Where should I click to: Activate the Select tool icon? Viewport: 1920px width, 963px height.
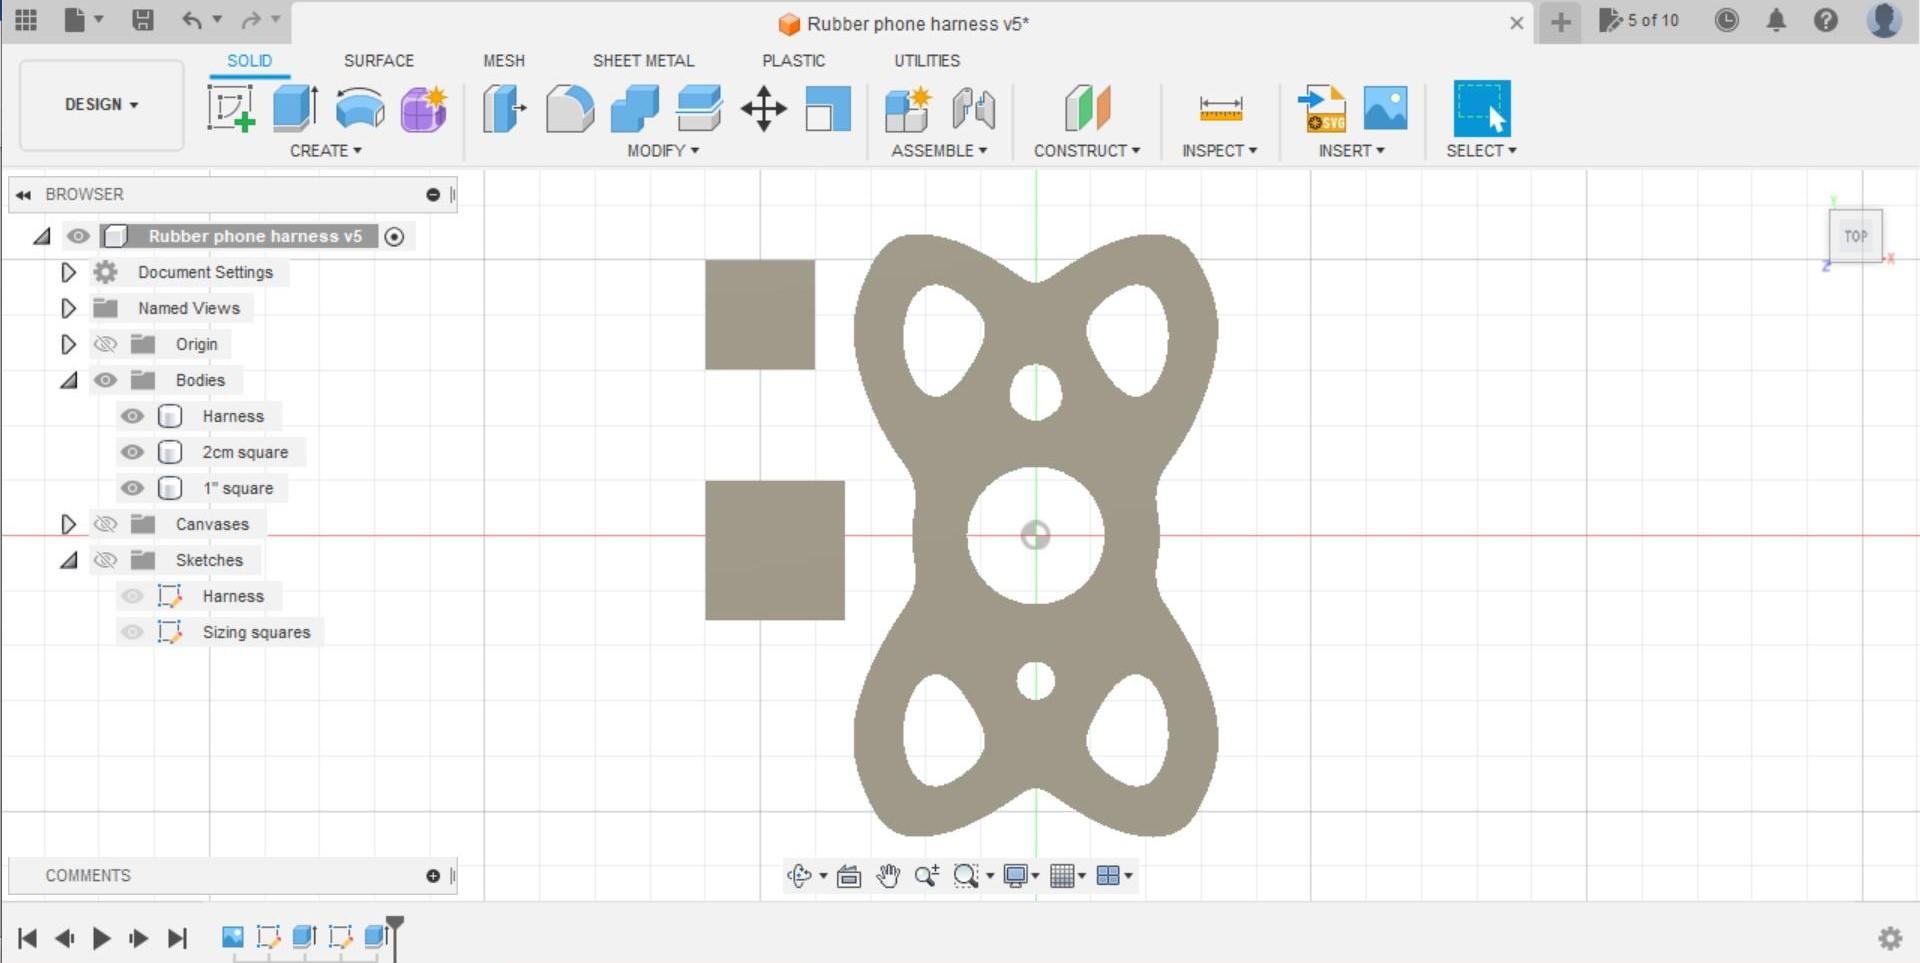[x=1481, y=108]
